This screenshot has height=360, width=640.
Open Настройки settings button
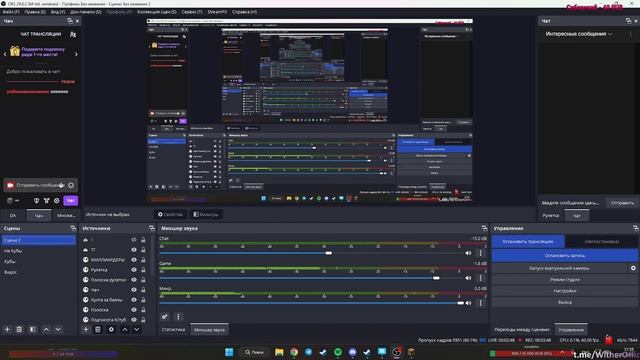click(565, 291)
